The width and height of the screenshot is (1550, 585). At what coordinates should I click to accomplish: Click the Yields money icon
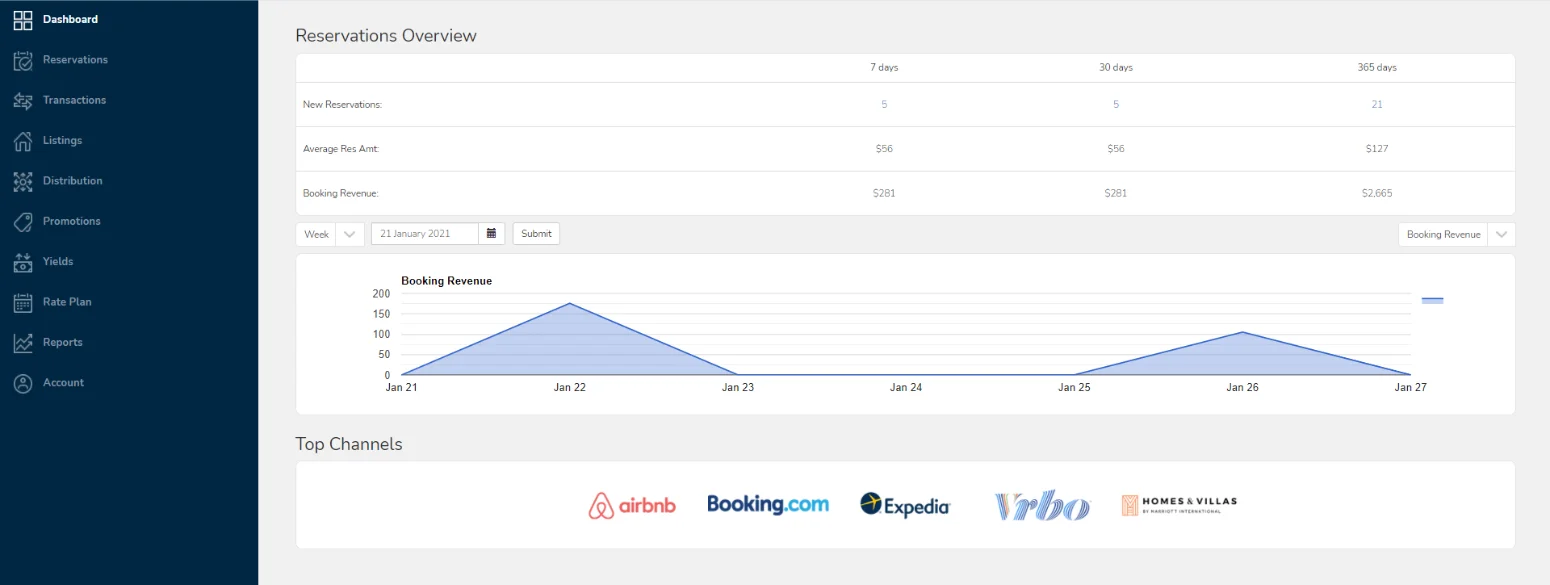tap(23, 262)
